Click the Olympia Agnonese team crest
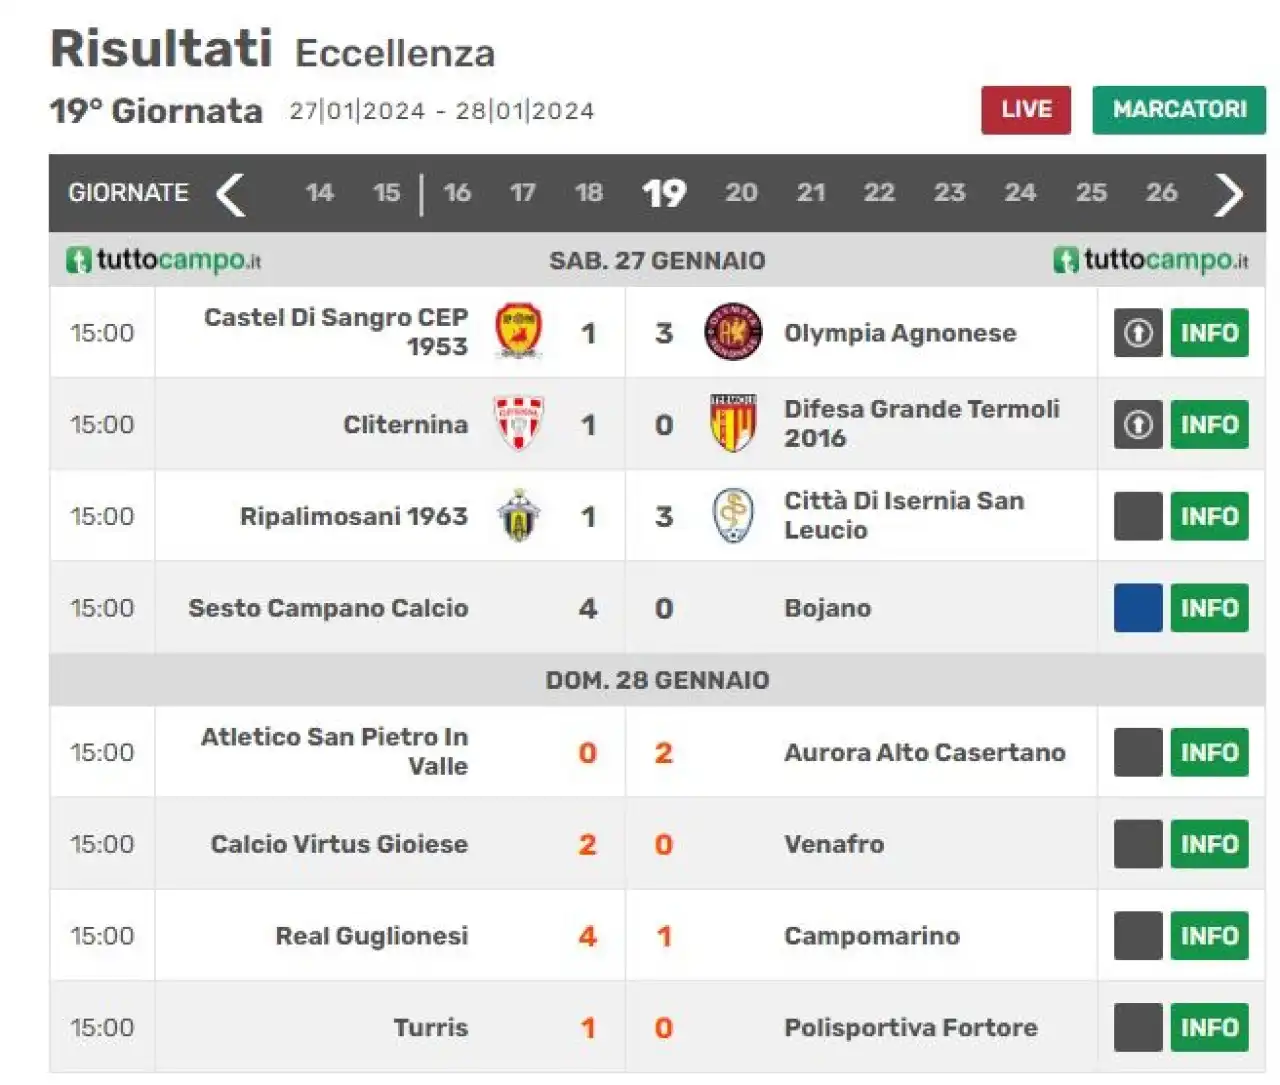The image size is (1280, 1085). click(x=733, y=332)
